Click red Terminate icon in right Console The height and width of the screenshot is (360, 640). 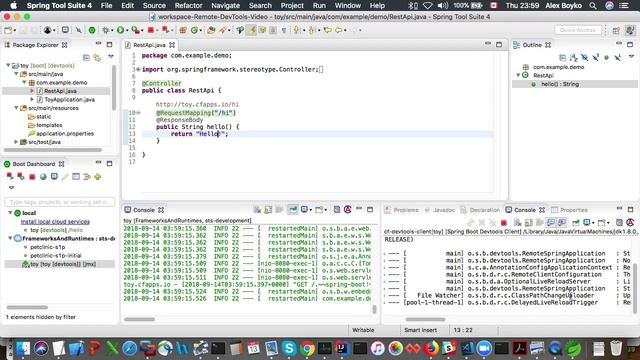504,222
